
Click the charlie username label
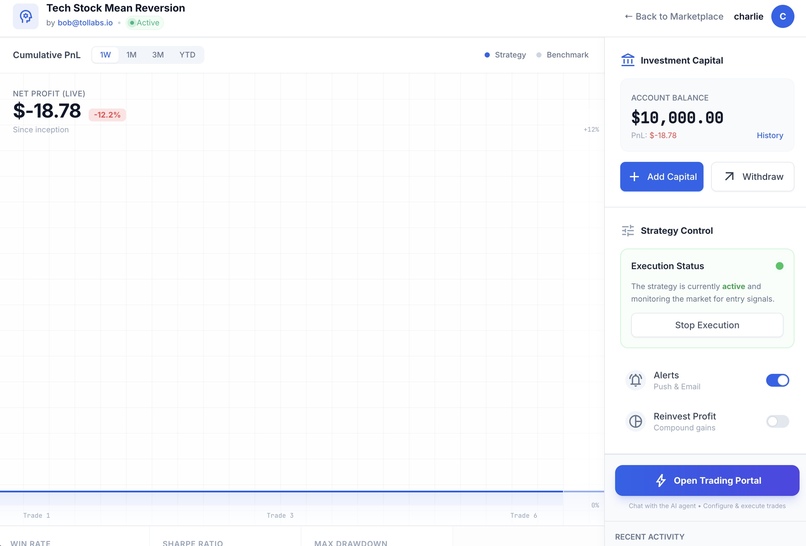pyautogui.click(x=748, y=16)
